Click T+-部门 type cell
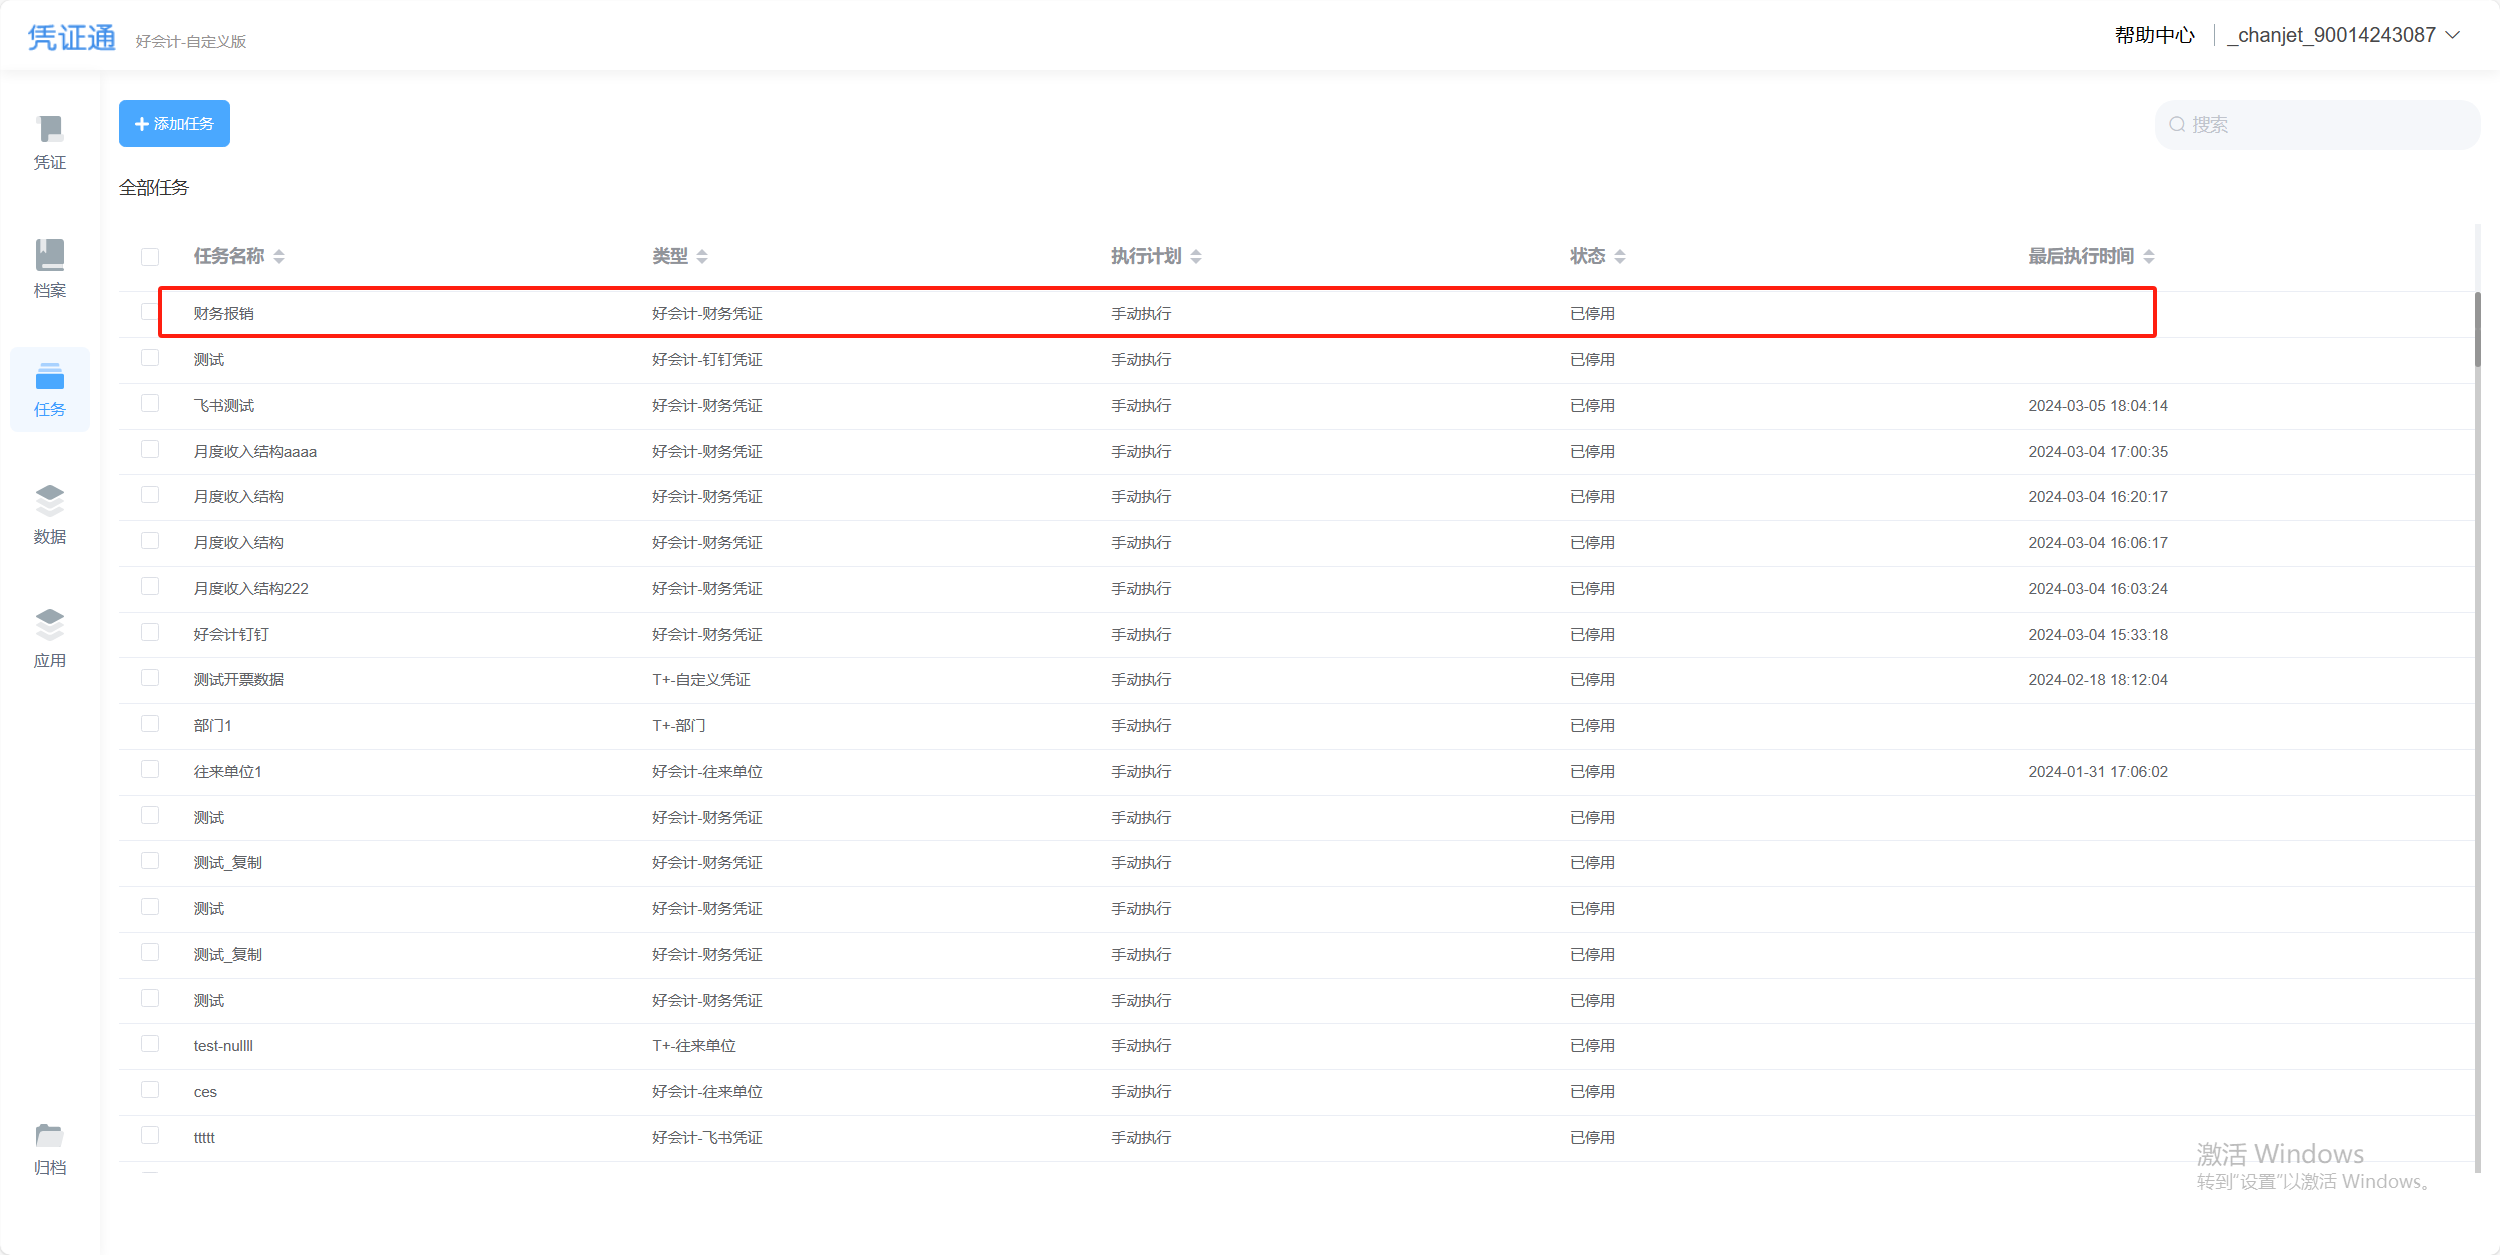Image resolution: width=2500 pixels, height=1255 pixels. click(x=679, y=726)
